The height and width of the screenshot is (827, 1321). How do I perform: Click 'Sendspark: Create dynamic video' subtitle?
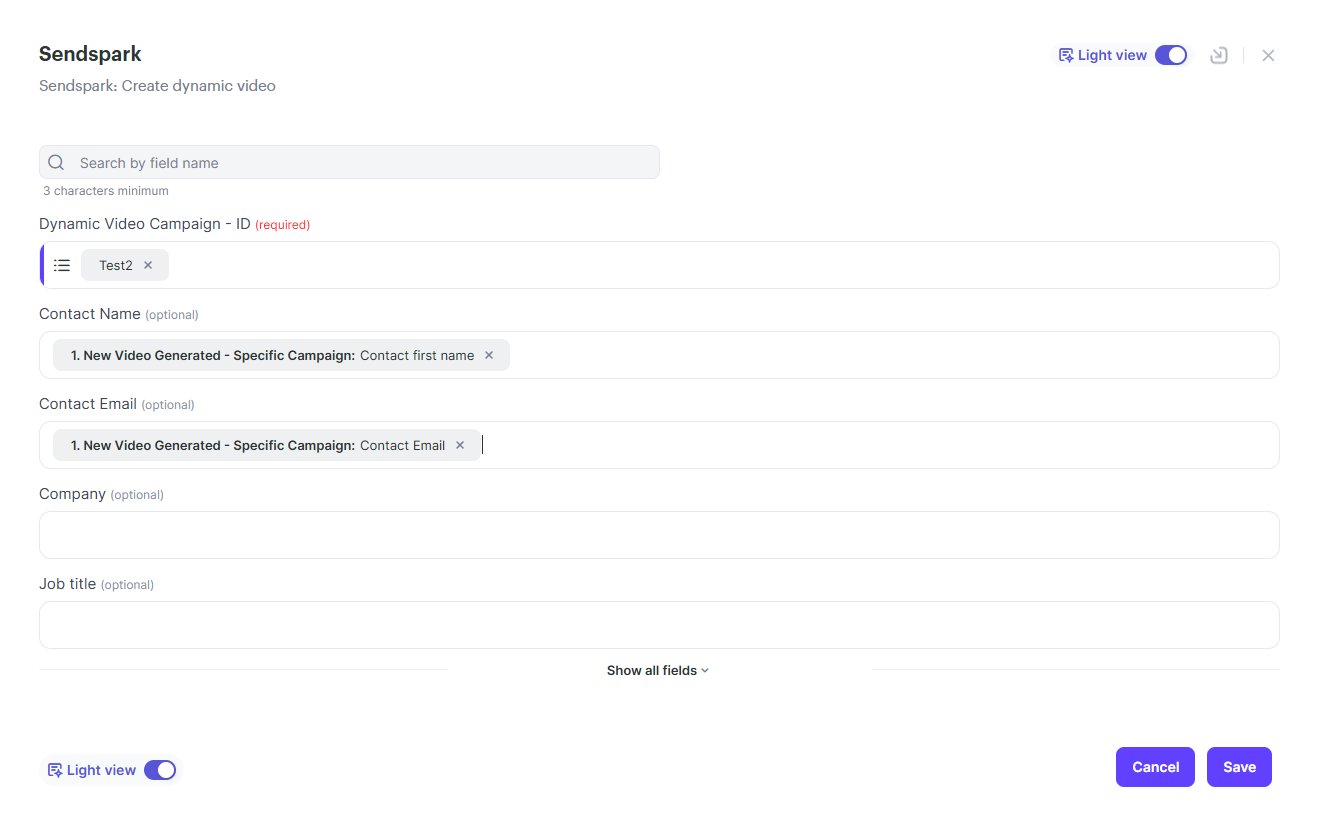(157, 86)
